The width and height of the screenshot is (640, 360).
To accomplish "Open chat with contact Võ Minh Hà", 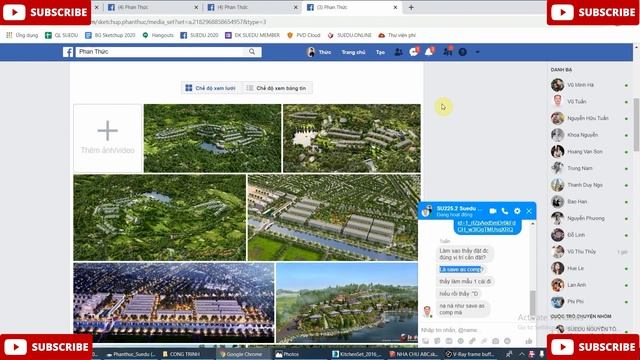I will (x=590, y=85).
